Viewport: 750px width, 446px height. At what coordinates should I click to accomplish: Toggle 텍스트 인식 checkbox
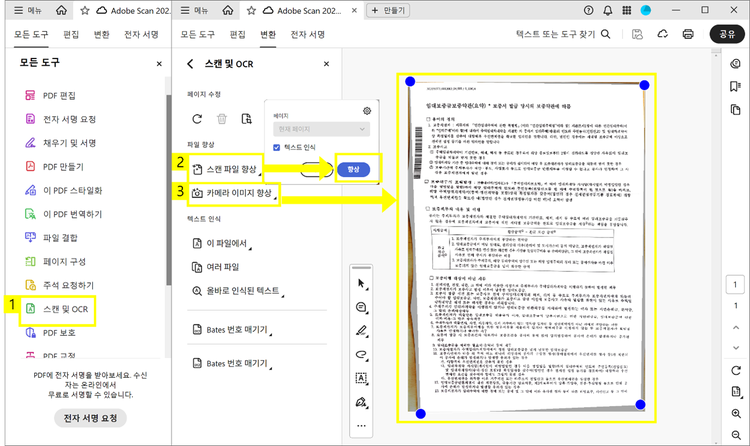pos(276,147)
